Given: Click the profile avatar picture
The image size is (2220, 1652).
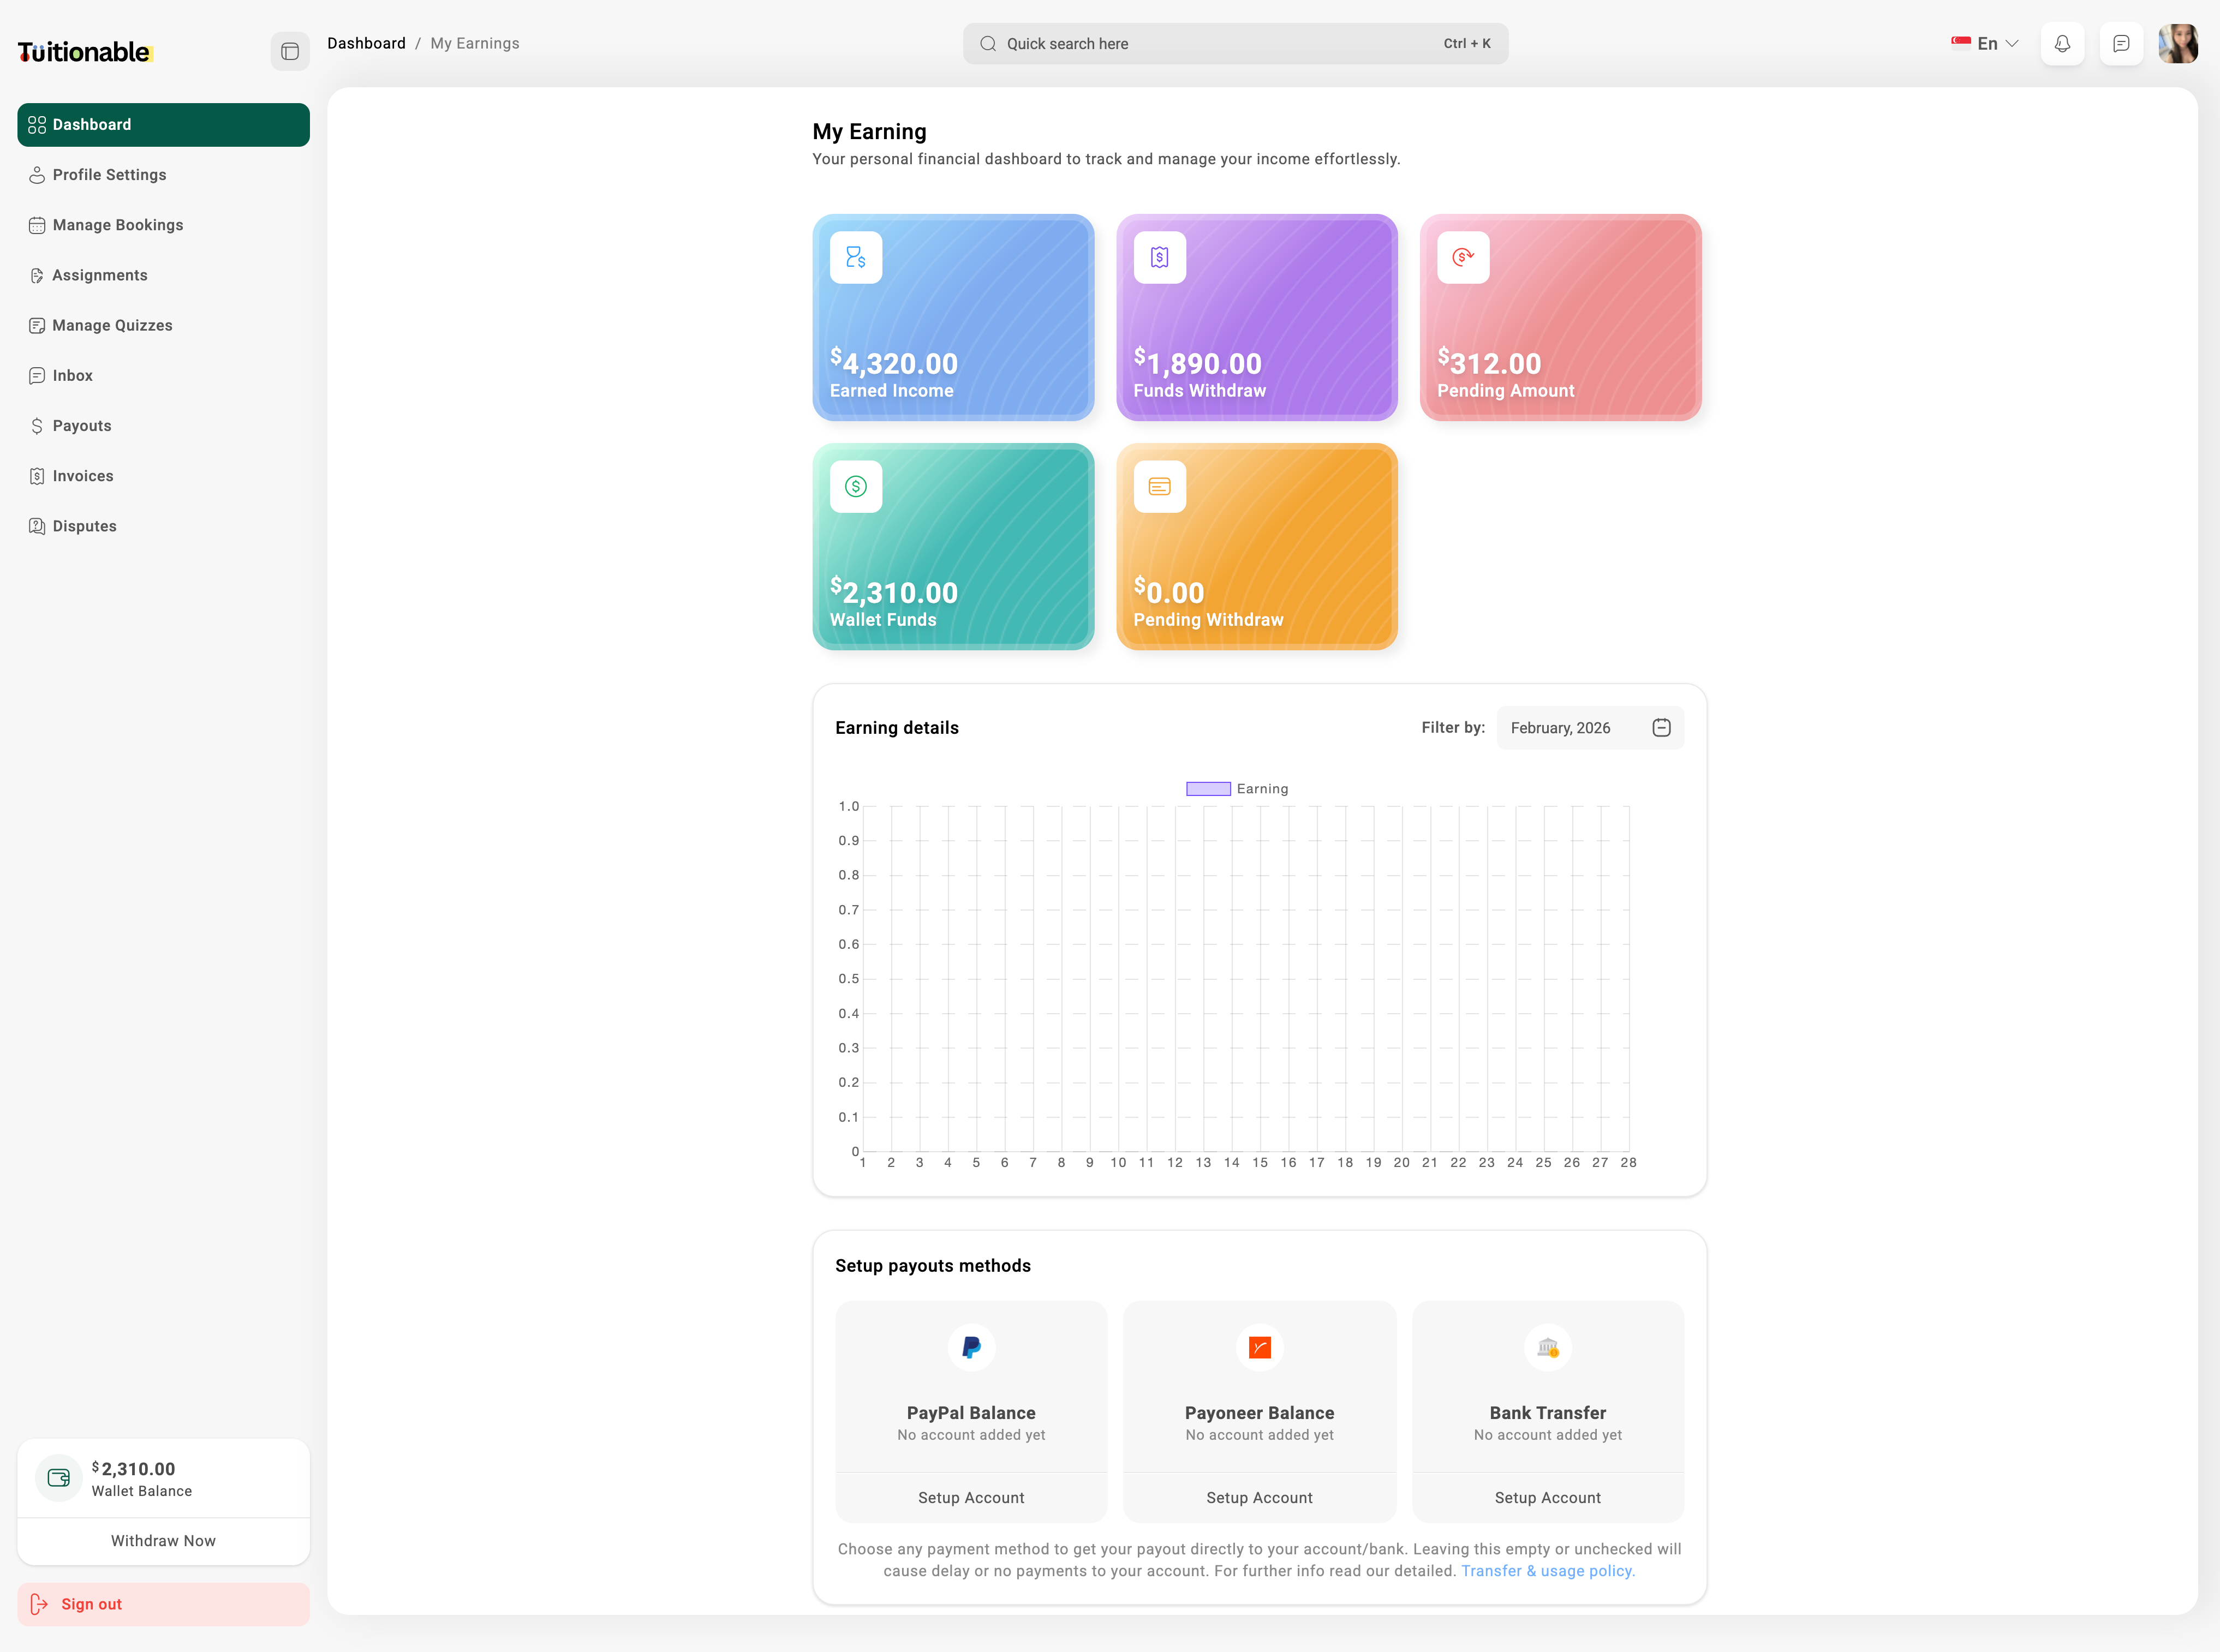Looking at the screenshot, I should click(2180, 43).
